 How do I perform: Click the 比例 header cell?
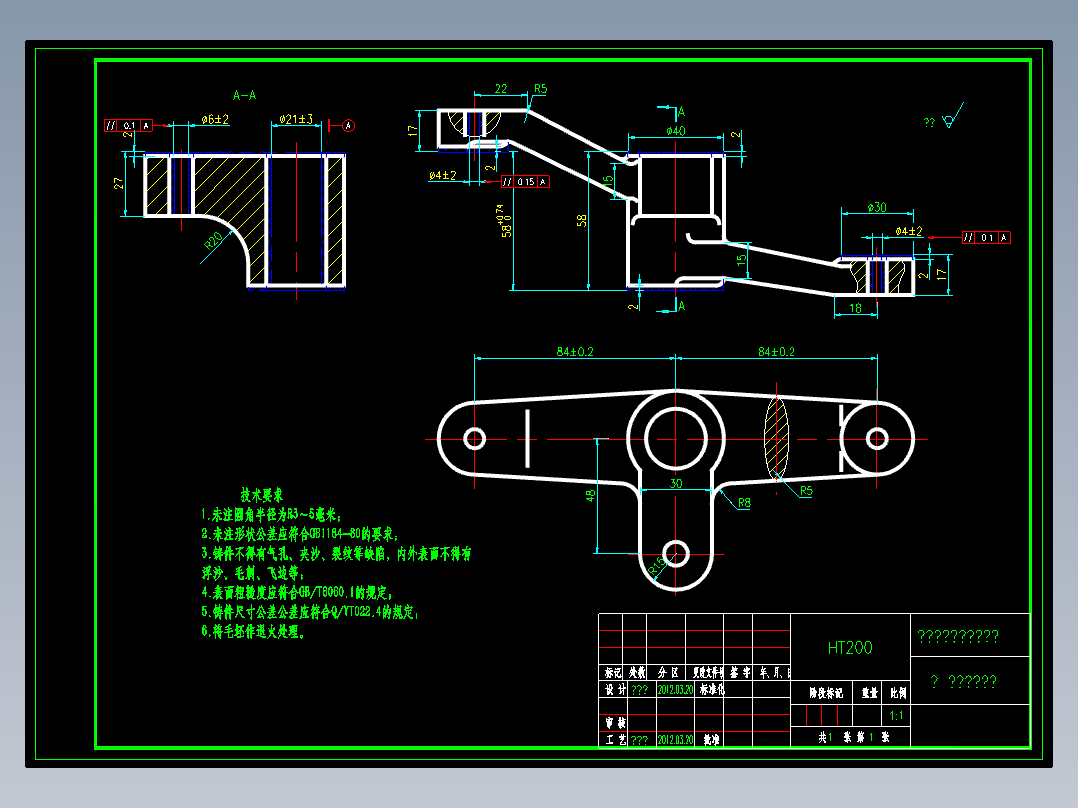click(898, 693)
